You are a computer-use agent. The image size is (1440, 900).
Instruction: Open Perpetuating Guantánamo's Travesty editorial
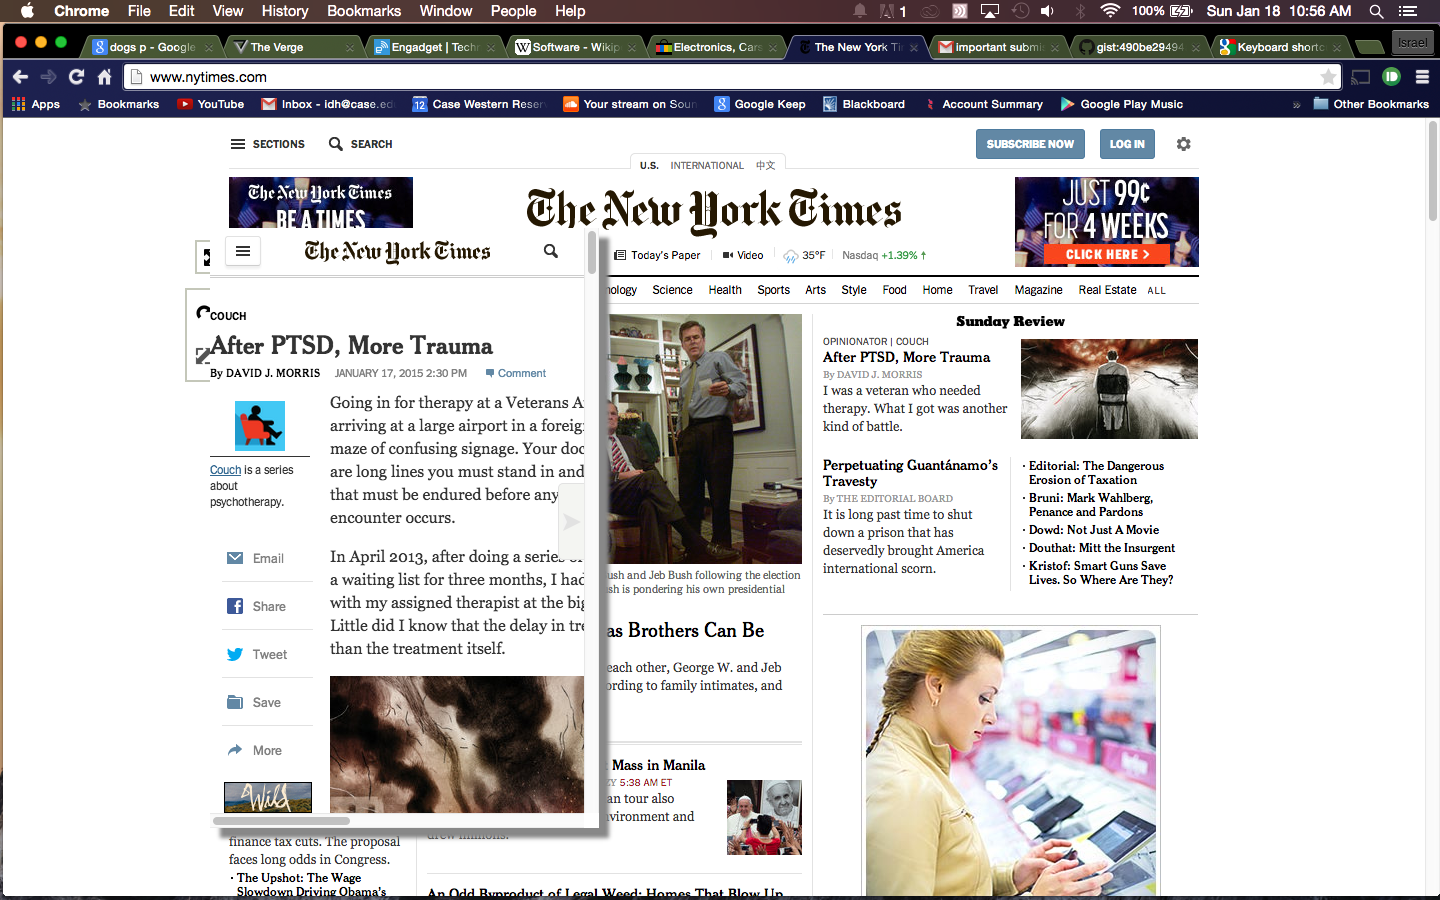click(910, 473)
